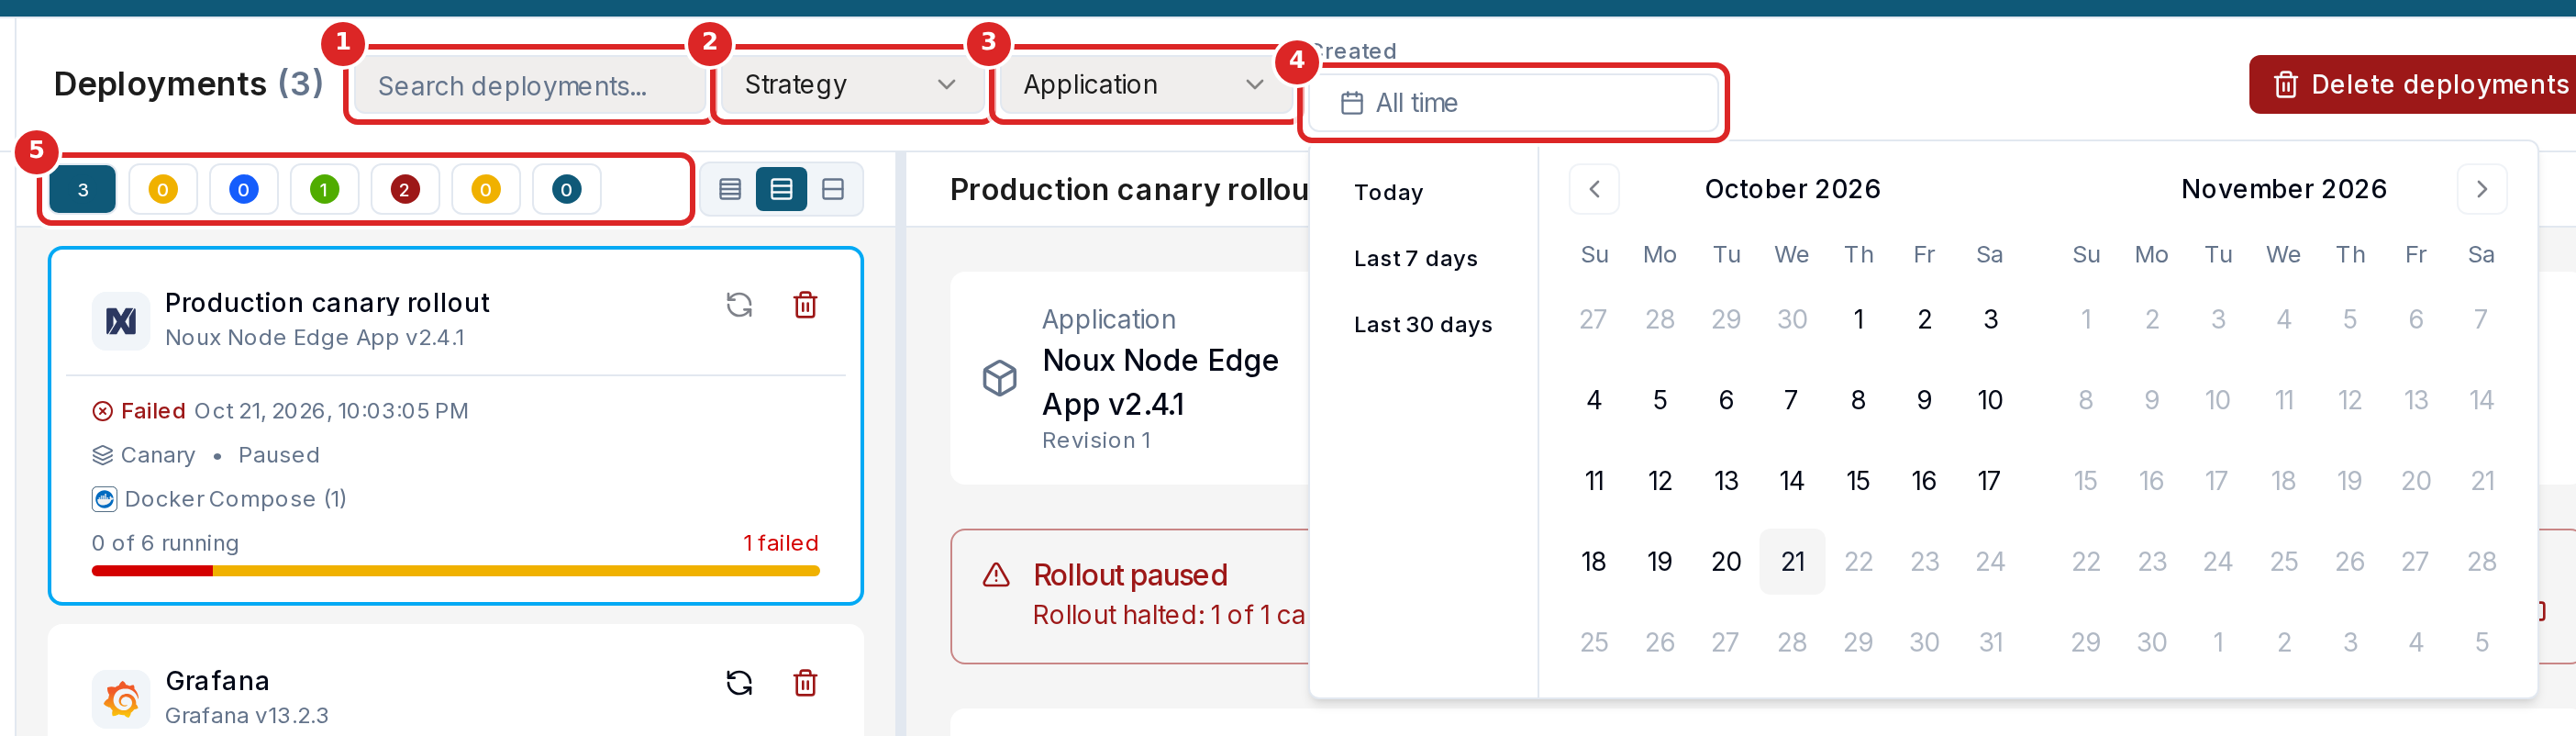2576x736 pixels.
Task: Select the highlighted middle list view icon
Action: [781, 189]
